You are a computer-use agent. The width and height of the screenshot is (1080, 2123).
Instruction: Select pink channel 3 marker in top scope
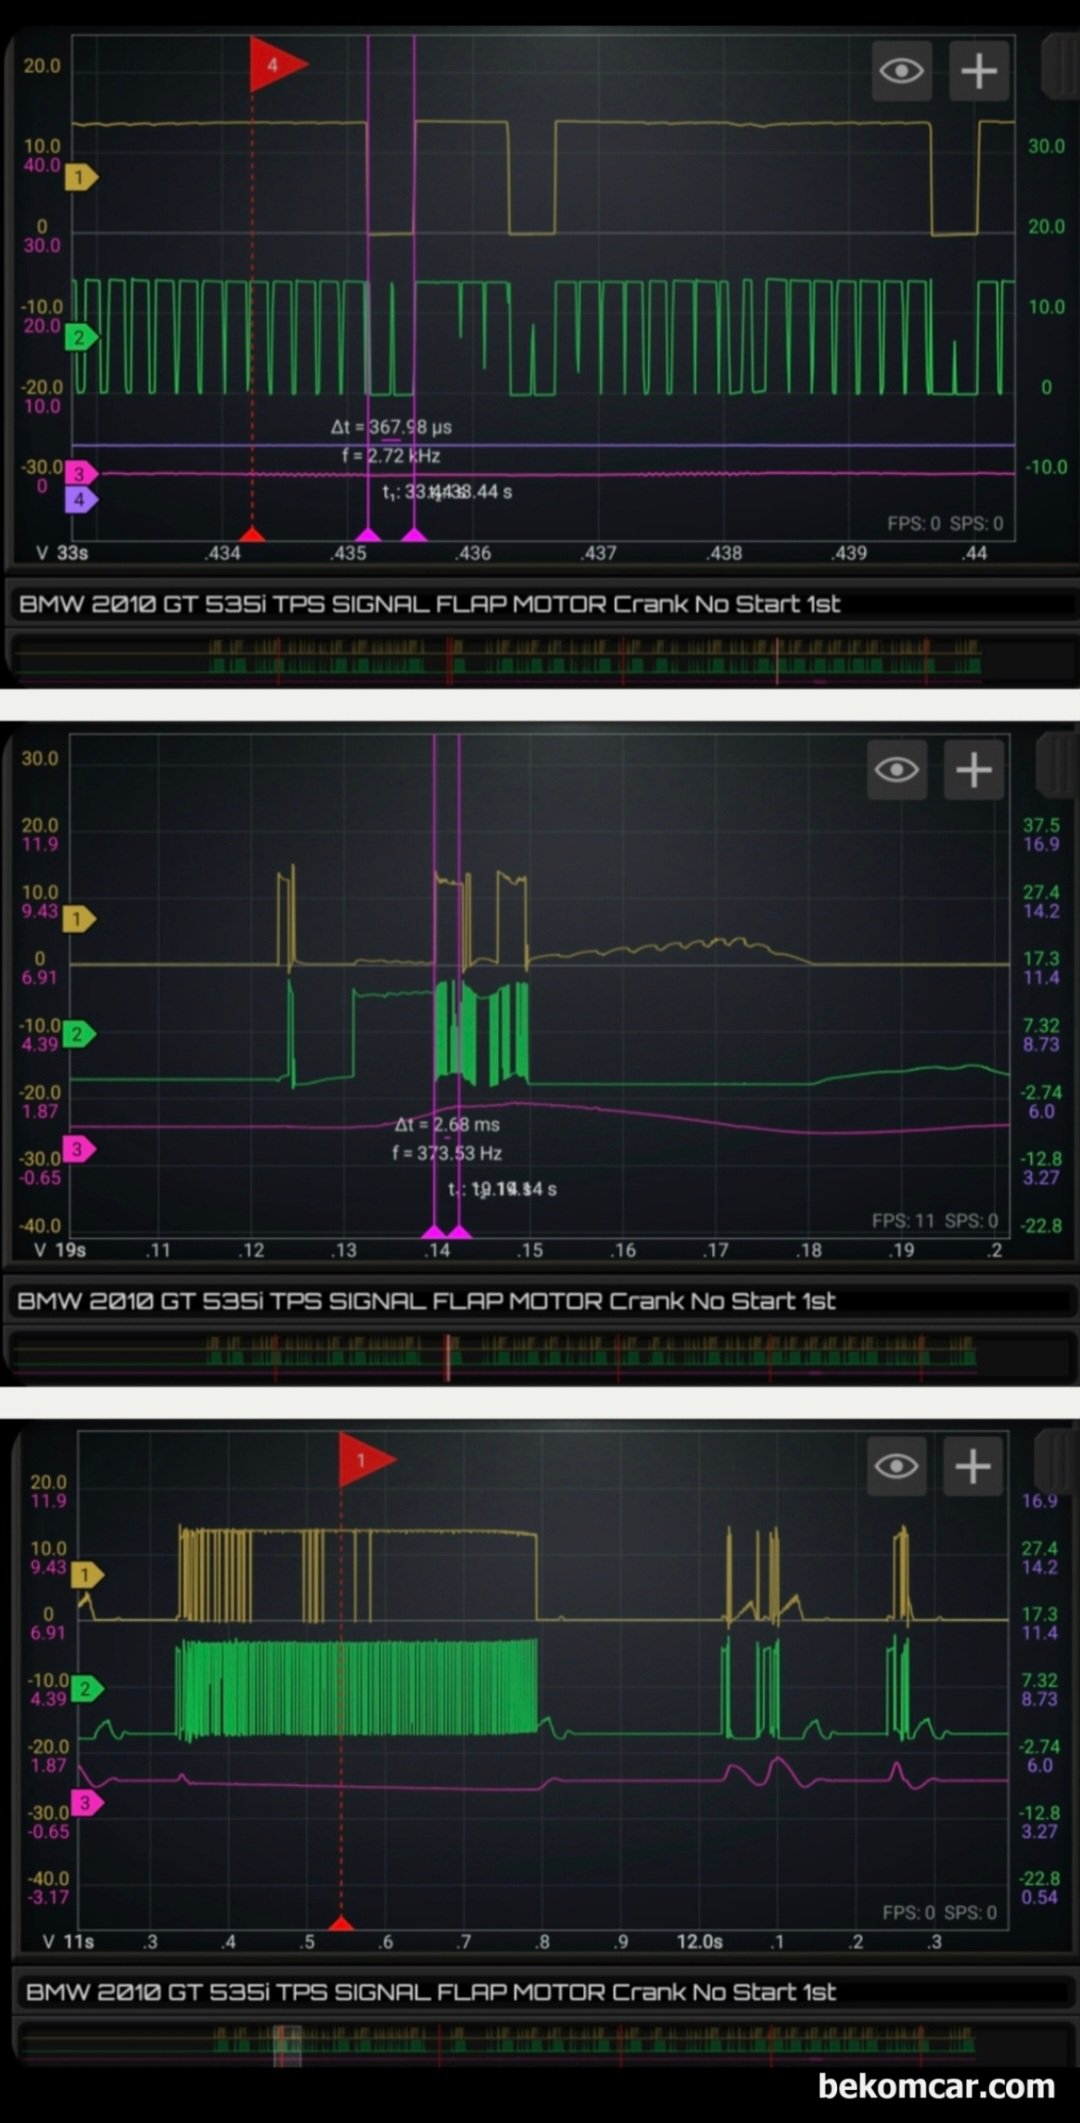(x=81, y=473)
